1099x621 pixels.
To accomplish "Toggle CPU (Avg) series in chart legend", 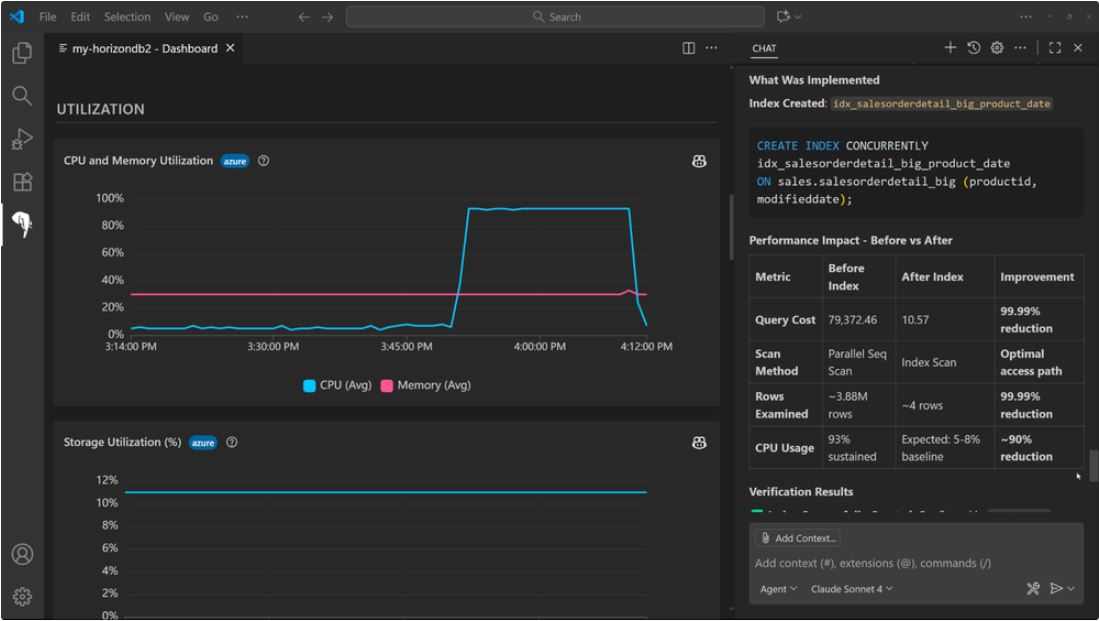I will 337,385.
